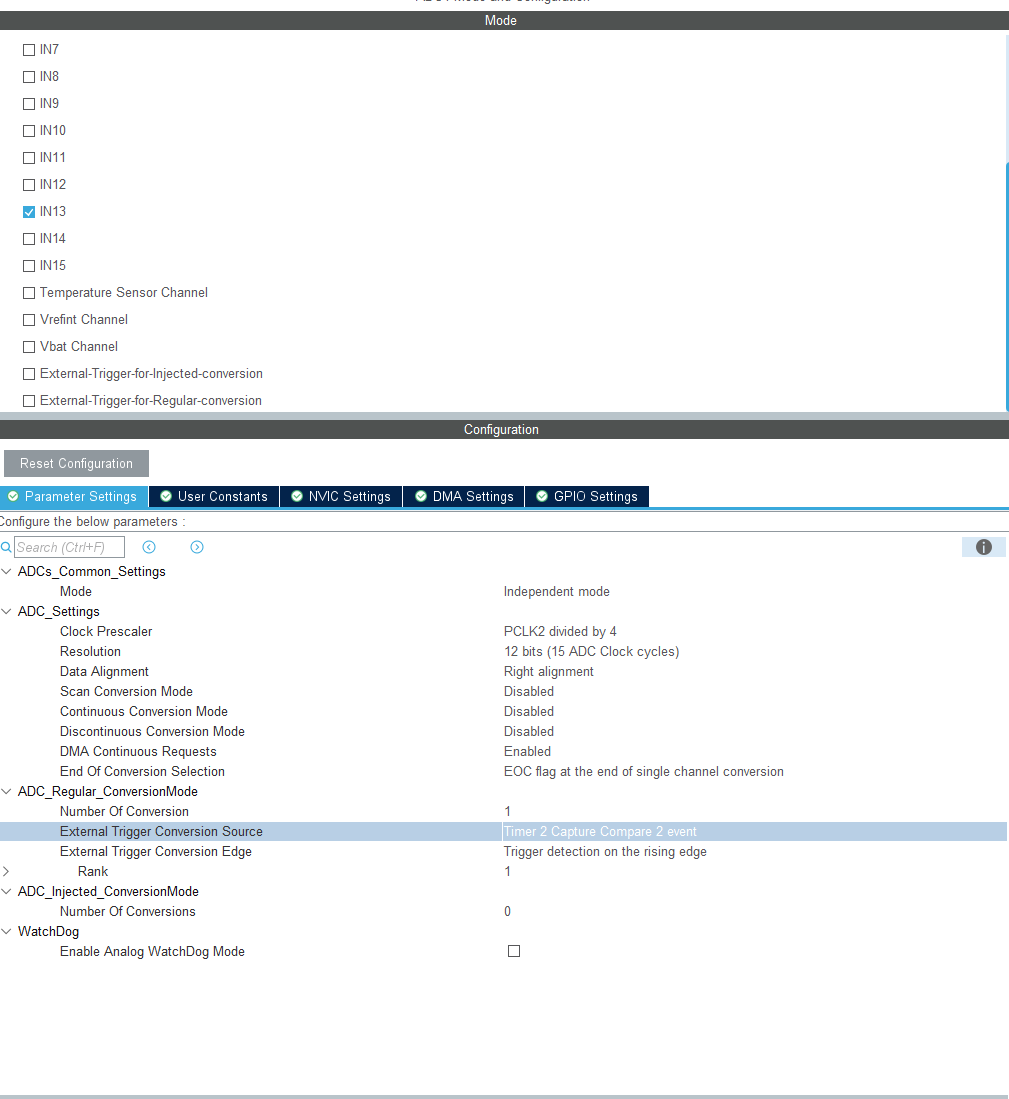Image resolution: width=1009 pixels, height=1099 pixels.
Task: Open the parameter info icon
Action: tap(984, 547)
